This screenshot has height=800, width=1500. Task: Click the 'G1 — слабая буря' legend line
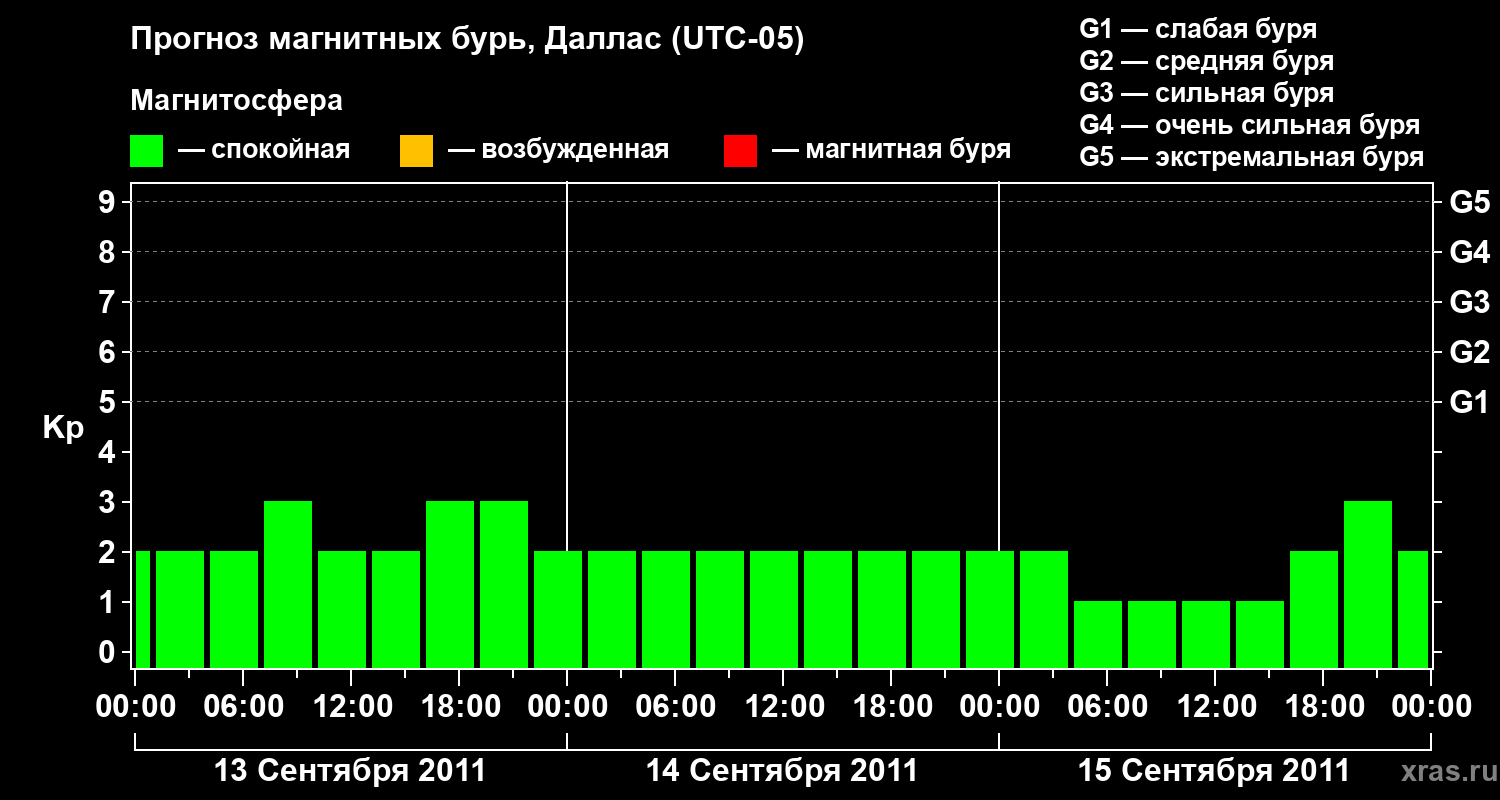click(1198, 28)
